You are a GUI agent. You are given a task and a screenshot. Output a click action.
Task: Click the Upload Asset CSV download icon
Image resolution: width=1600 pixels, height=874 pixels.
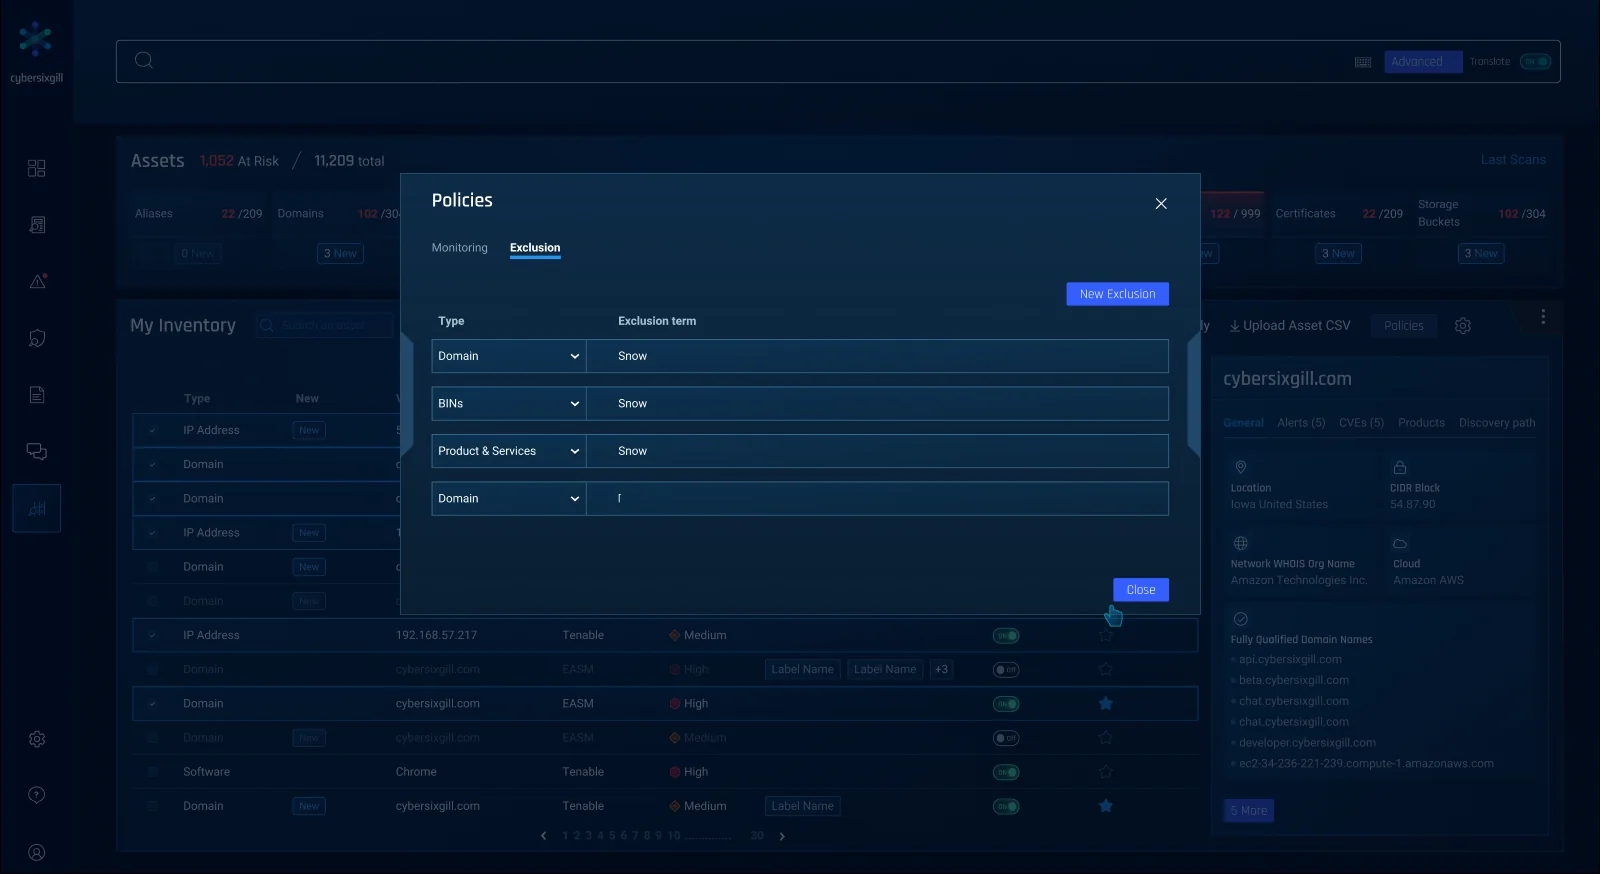(x=1235, y=326)
